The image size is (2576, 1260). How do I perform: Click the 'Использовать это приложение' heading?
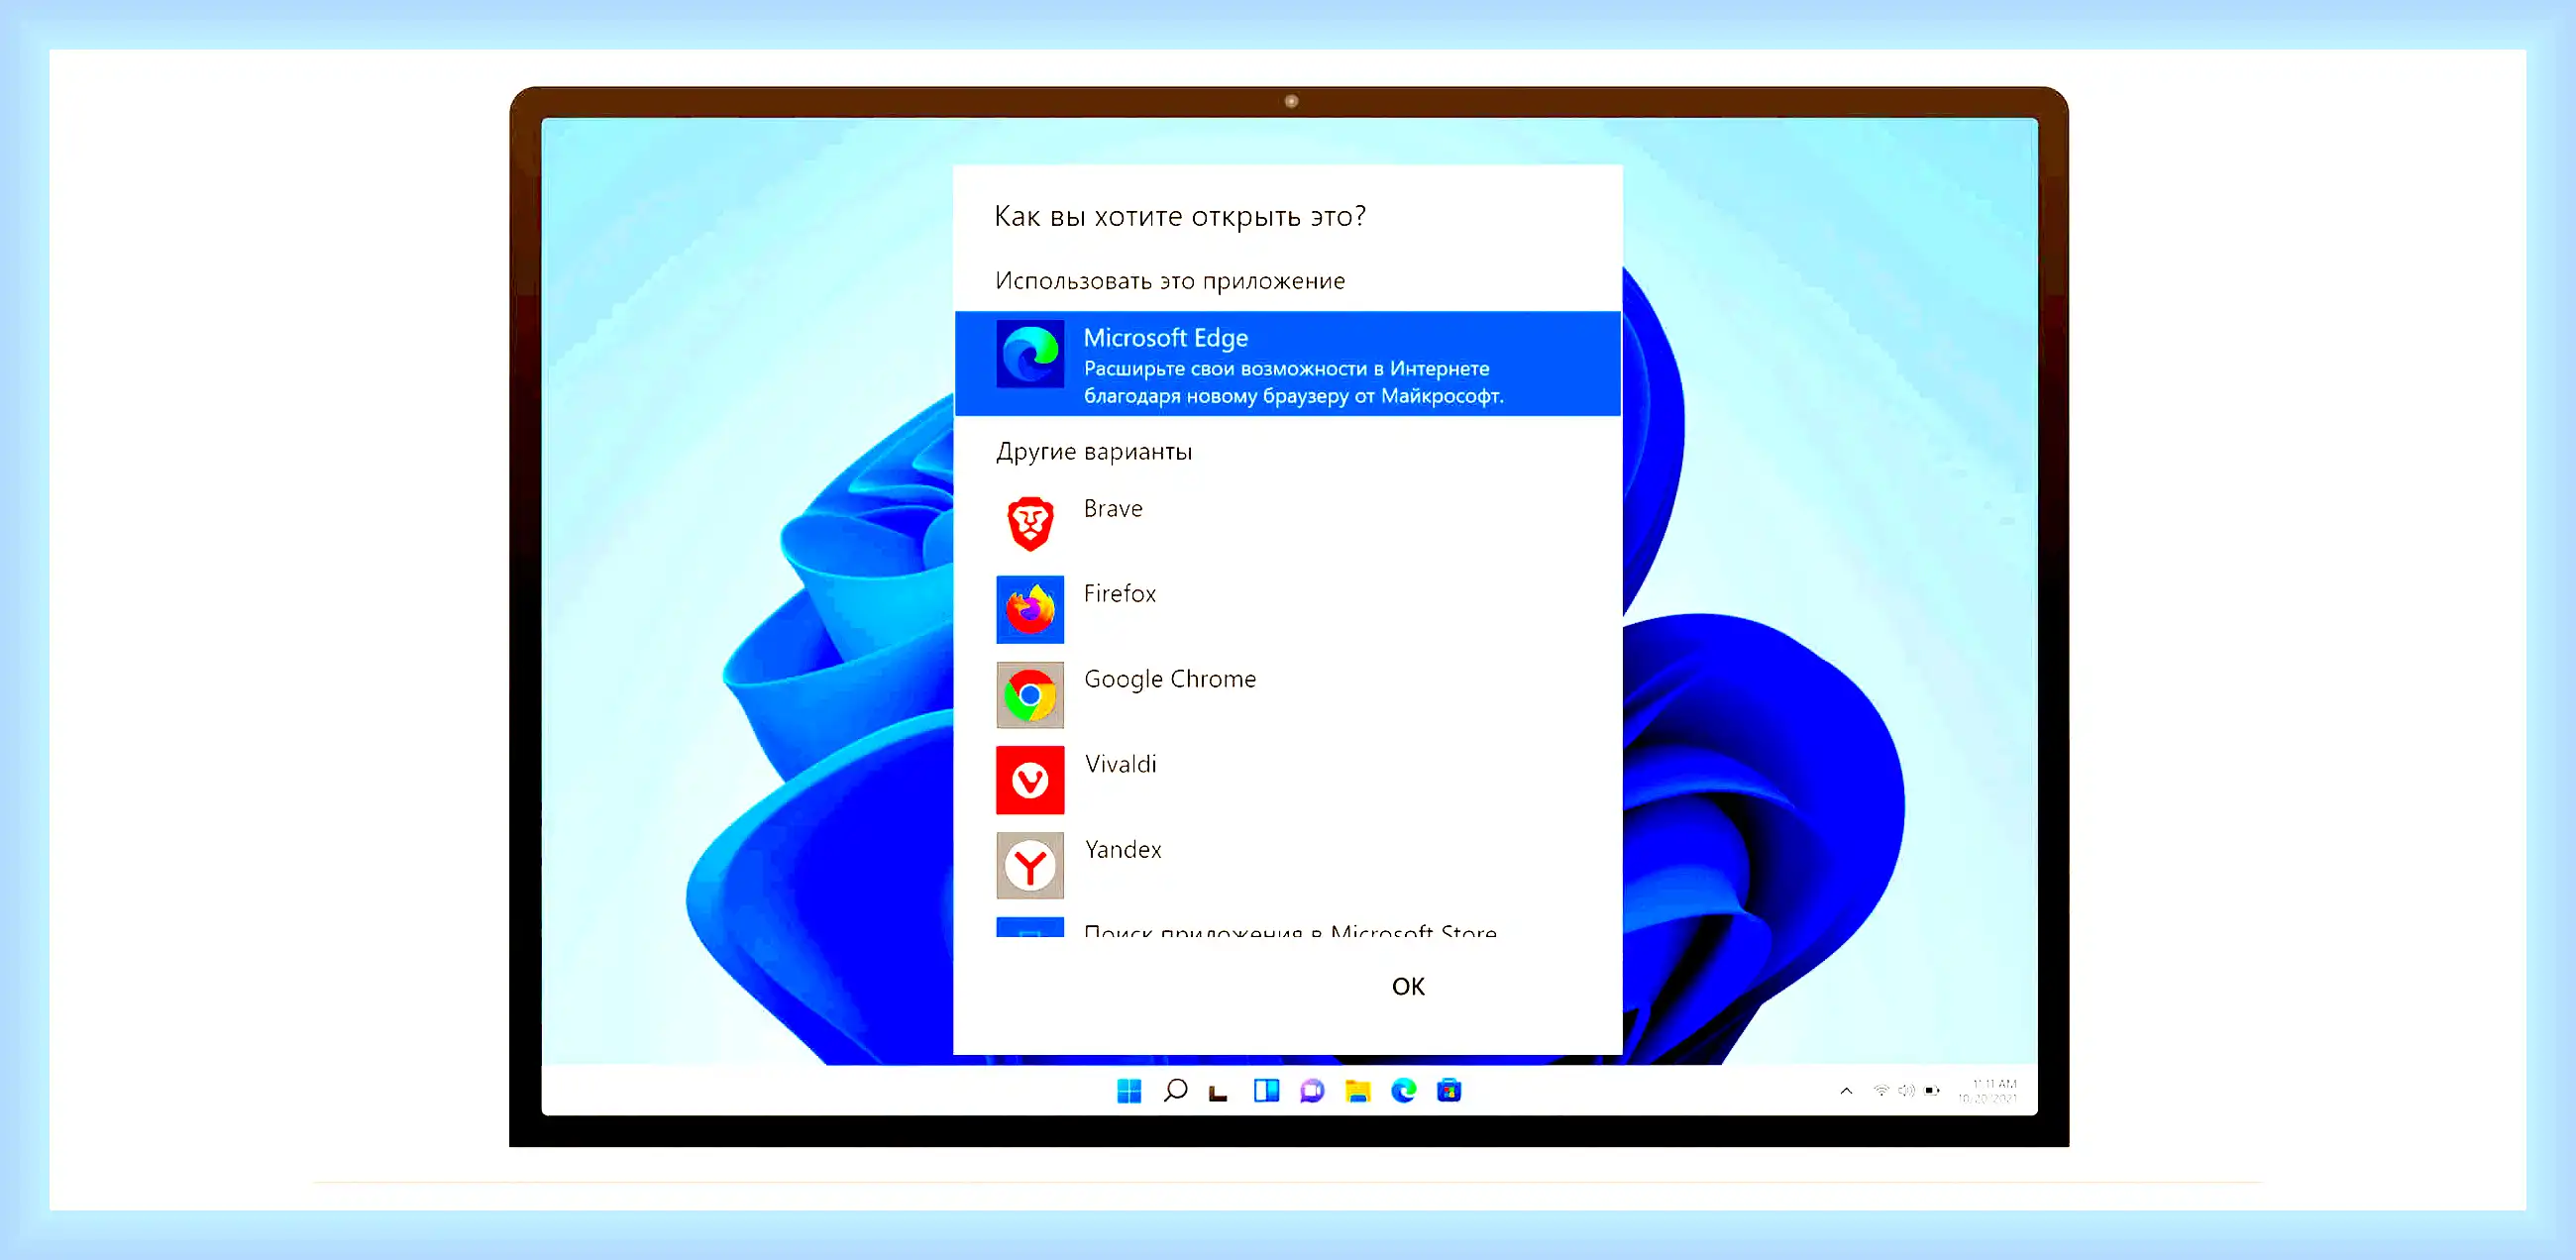tap(1170, 281)
